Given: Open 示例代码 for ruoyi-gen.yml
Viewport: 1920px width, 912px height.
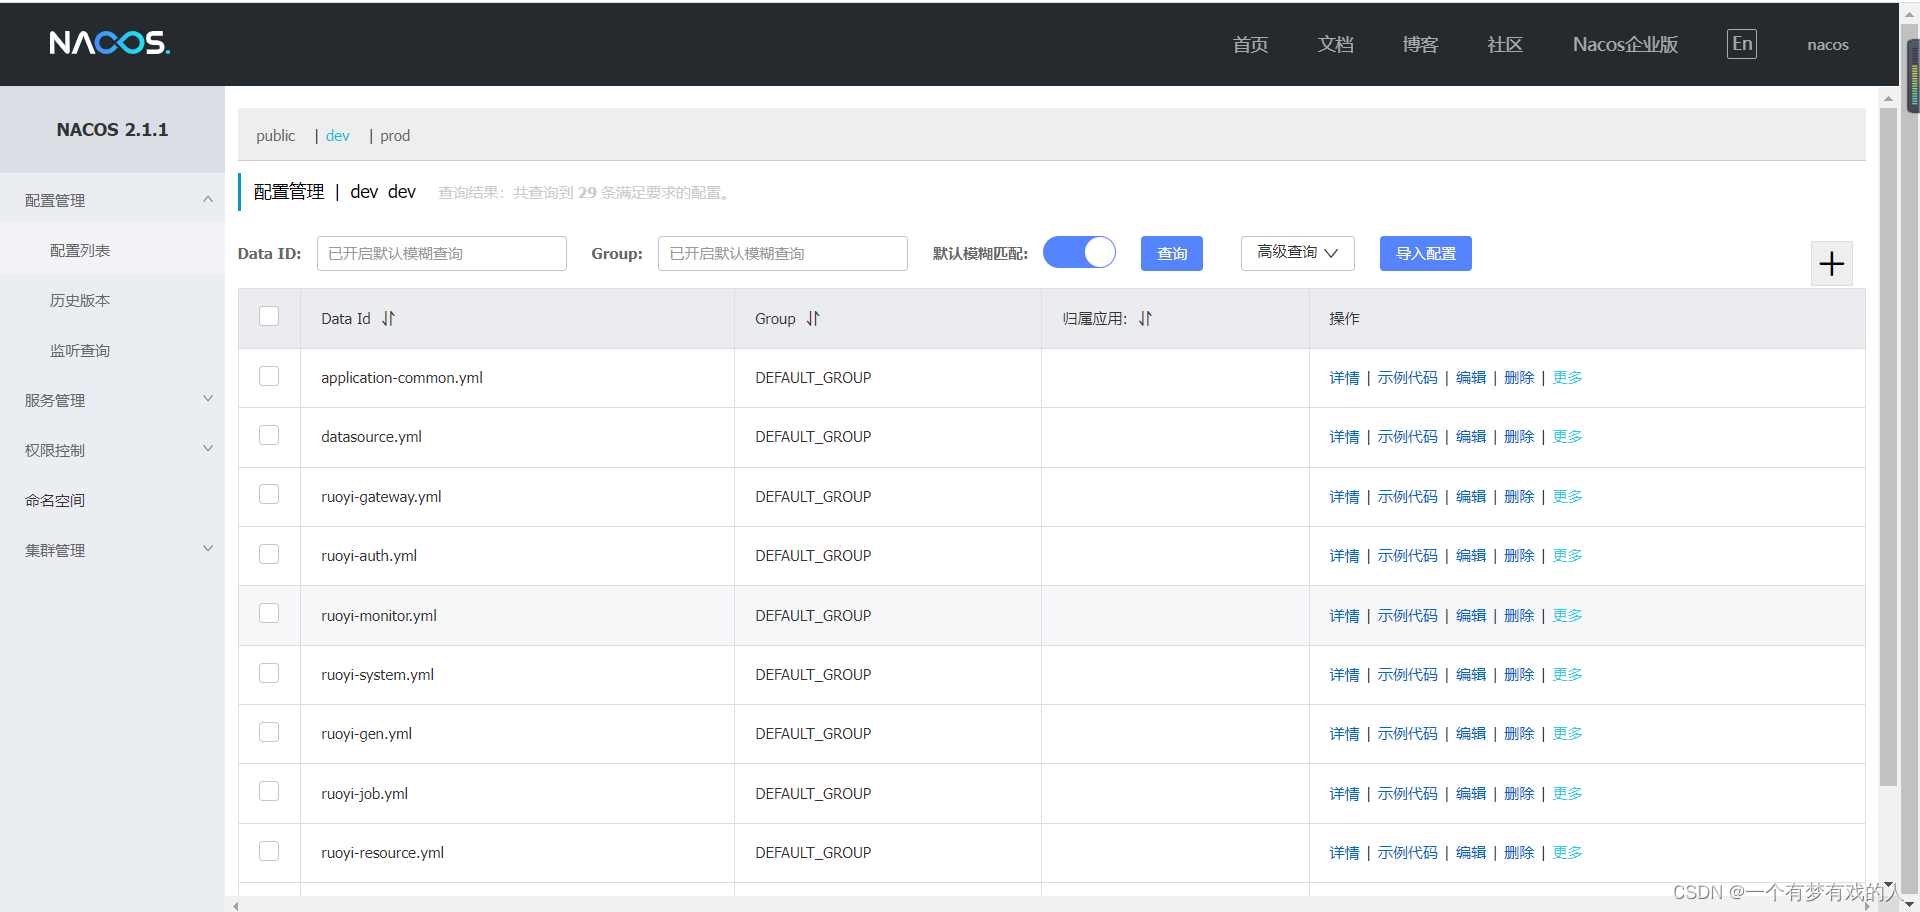Looking at the screenshot, I should pyautogui.click(x=1407, y=733).
